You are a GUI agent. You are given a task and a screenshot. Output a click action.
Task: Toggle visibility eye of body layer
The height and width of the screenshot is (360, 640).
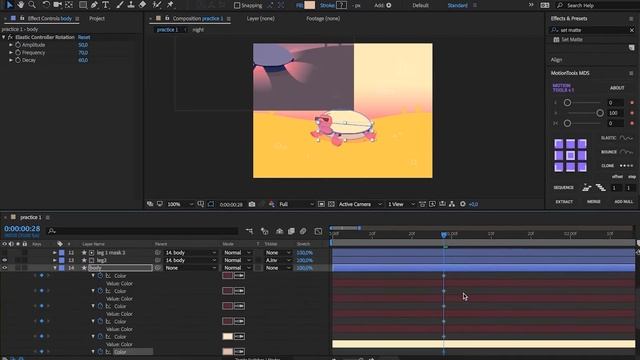click(x=4, y=268)
